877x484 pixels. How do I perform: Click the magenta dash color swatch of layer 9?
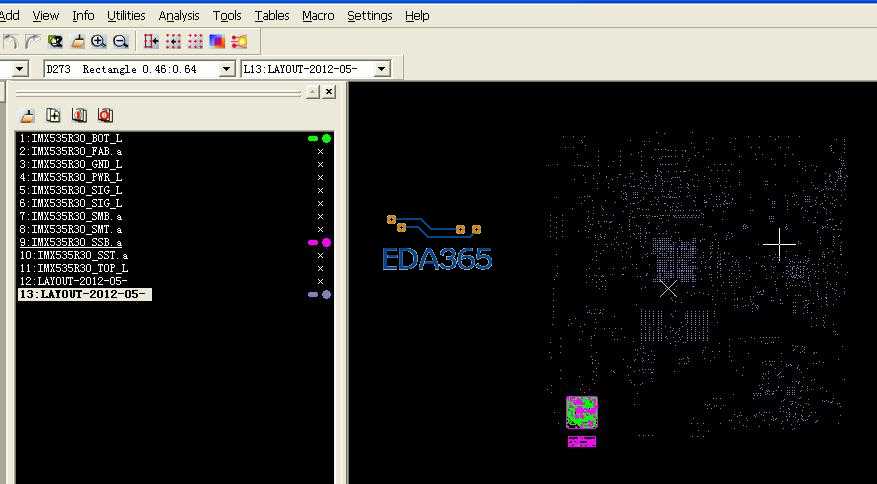point(313,243)
